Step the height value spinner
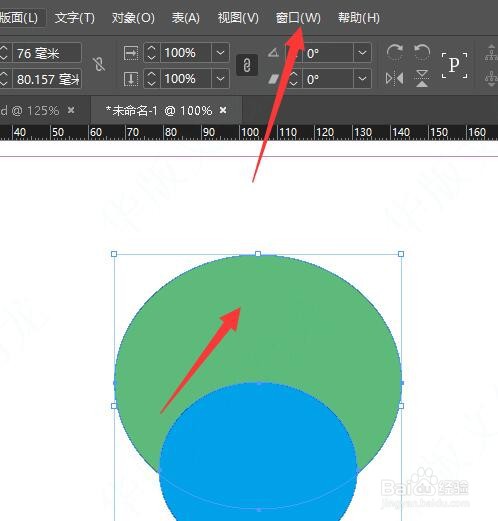Screen dimensions: 498x521 (3, 79)
